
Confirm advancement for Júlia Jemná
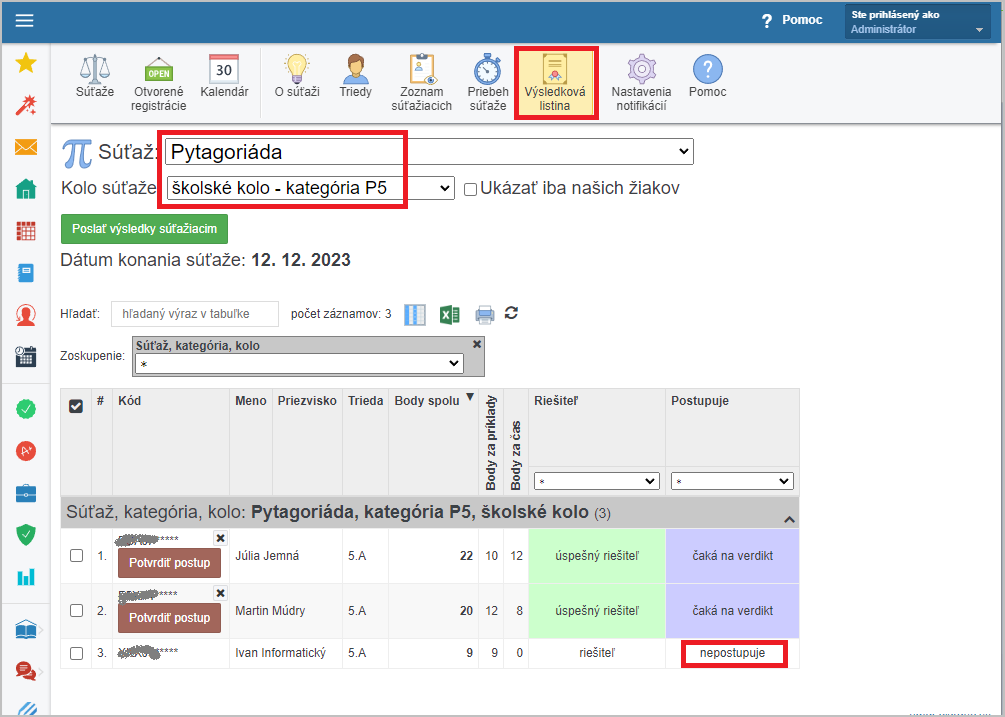[169, 563]
